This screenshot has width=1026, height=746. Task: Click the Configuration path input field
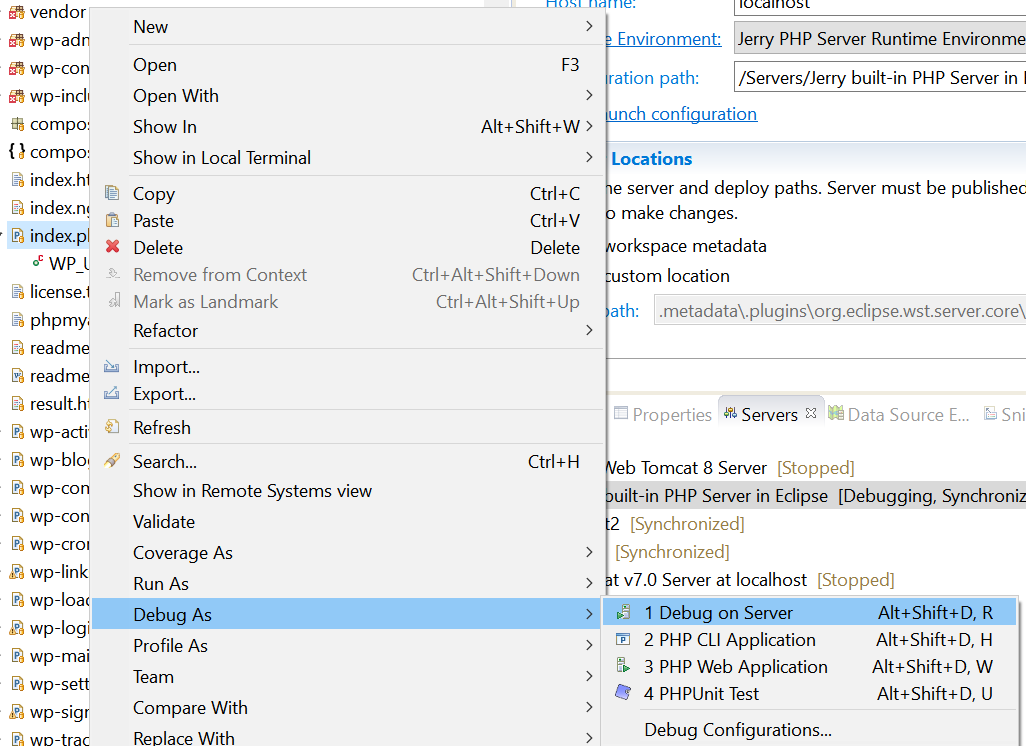(880, 78)
